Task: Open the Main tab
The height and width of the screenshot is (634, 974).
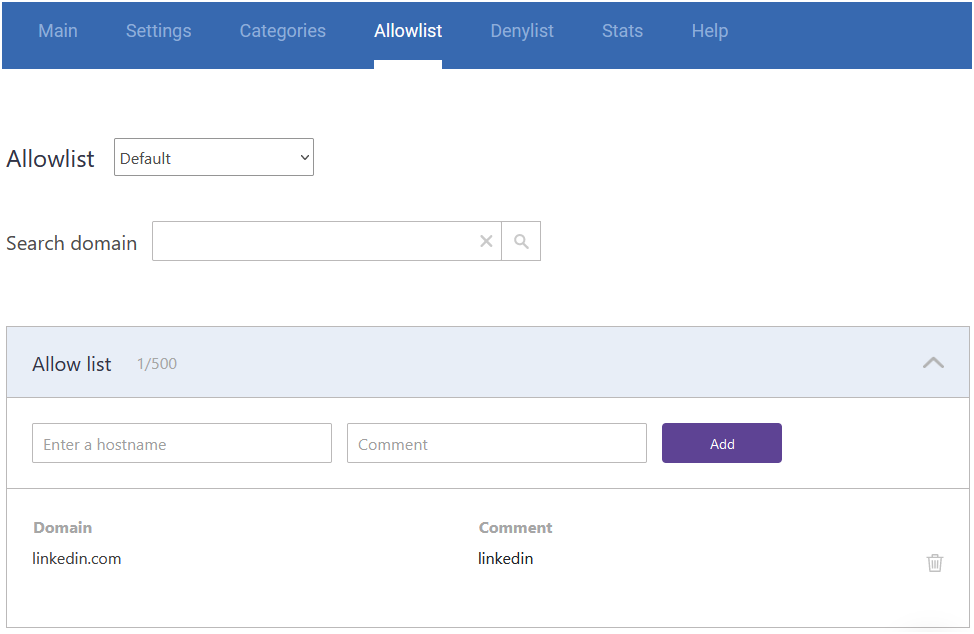Action: click(58, 31)
